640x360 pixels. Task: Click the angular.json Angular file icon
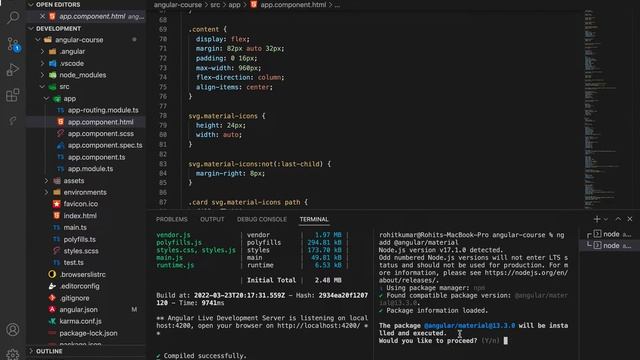52,309
